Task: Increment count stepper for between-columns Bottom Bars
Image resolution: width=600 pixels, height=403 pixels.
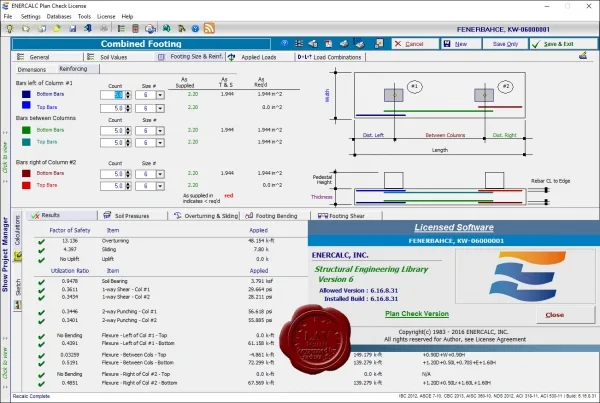Action: click(x=128, y=129)
